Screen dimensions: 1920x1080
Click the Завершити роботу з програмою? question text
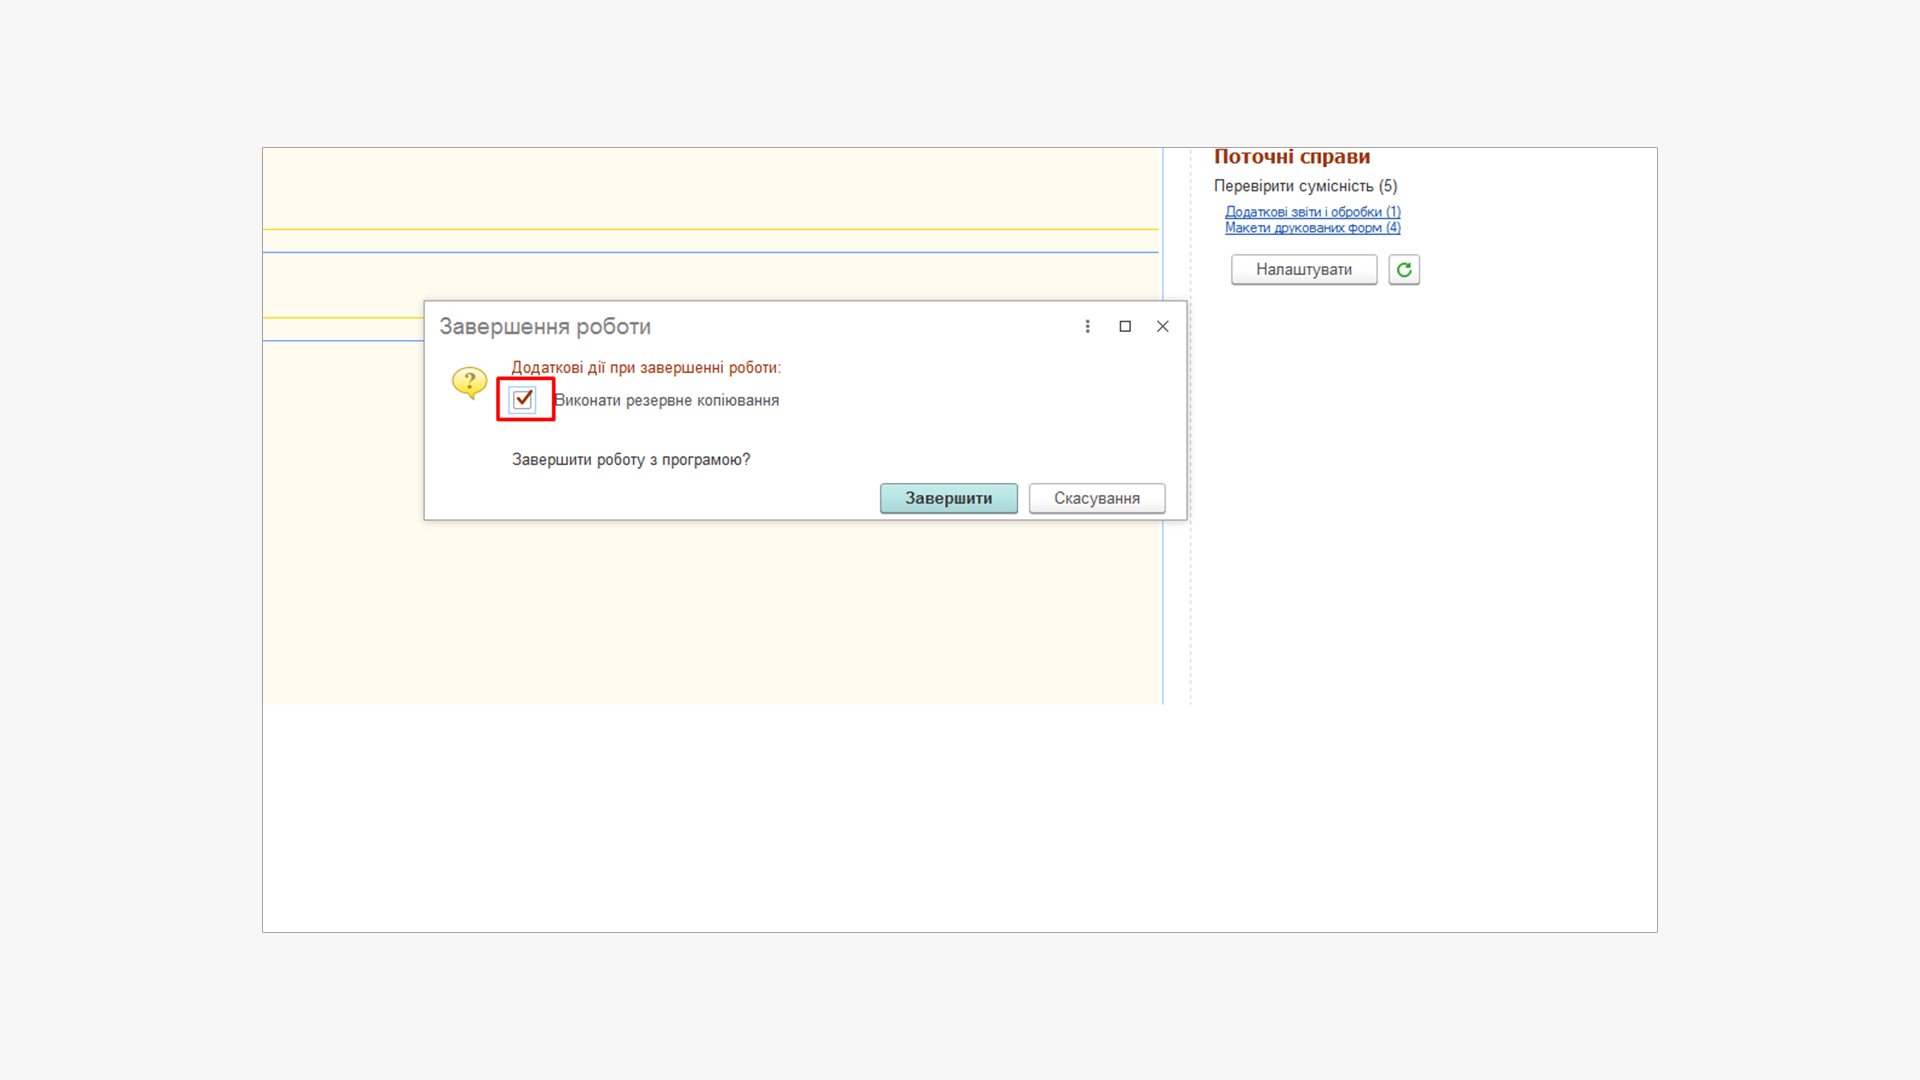(x=630, y=460)
